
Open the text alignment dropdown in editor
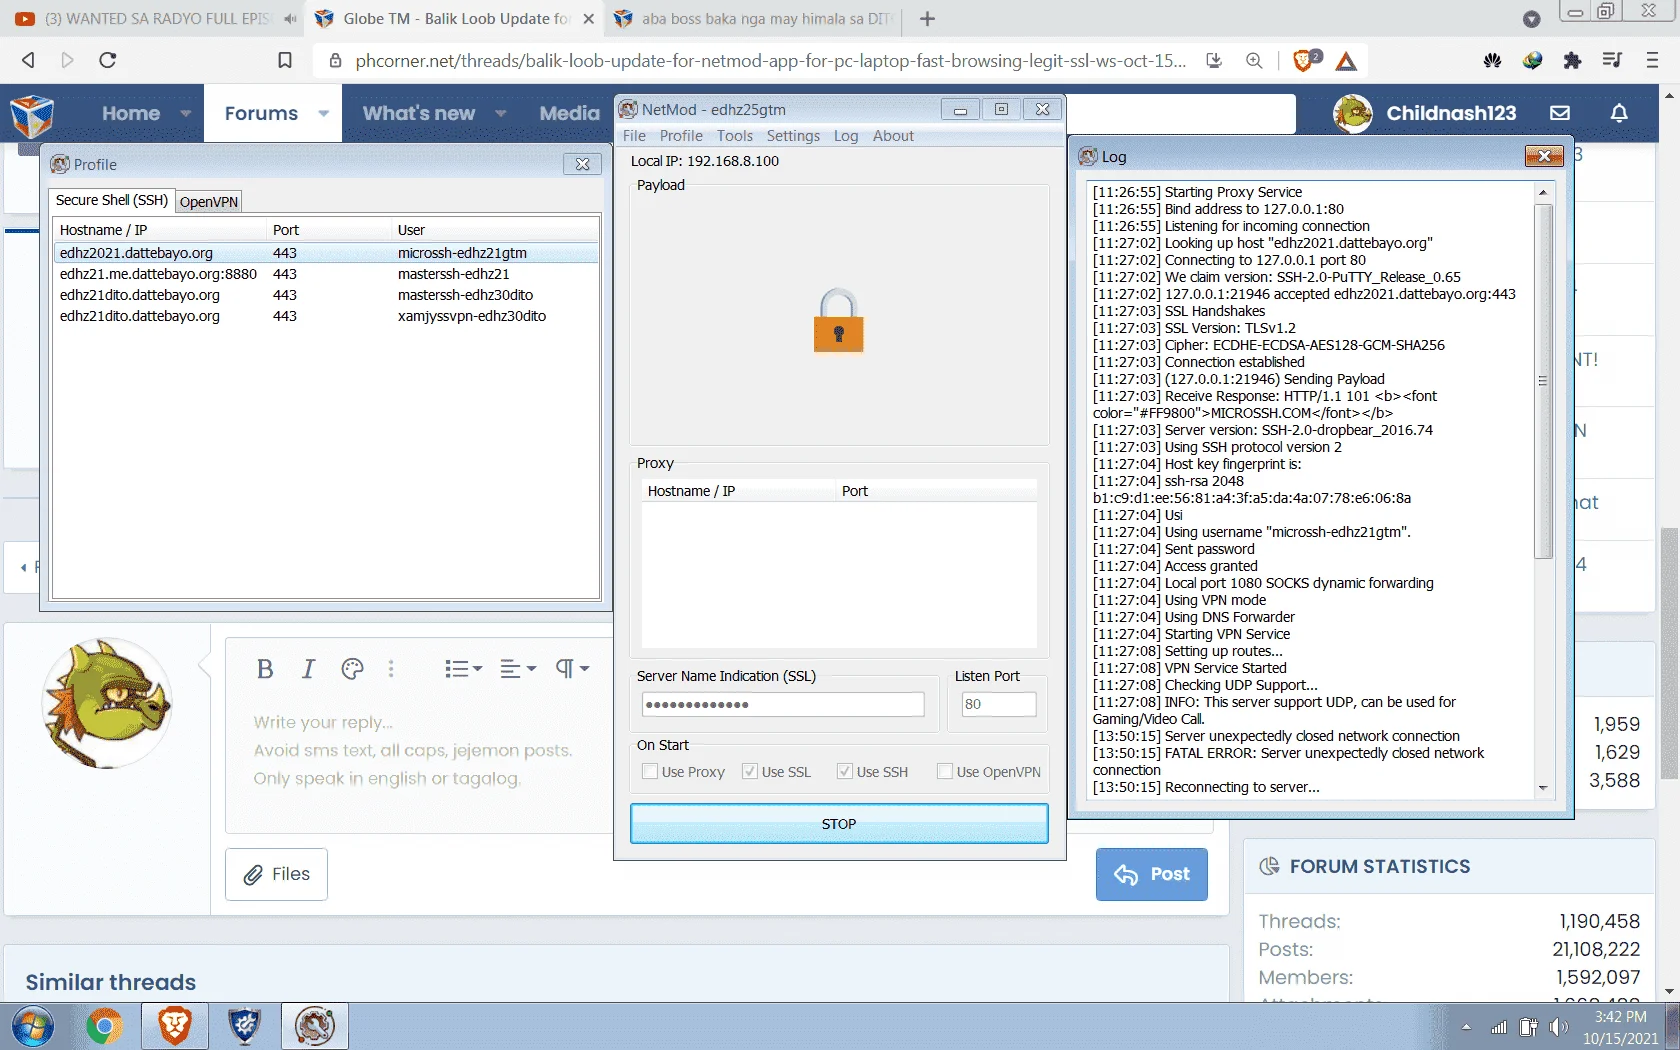pyautogui.click(x=518, y=669)
